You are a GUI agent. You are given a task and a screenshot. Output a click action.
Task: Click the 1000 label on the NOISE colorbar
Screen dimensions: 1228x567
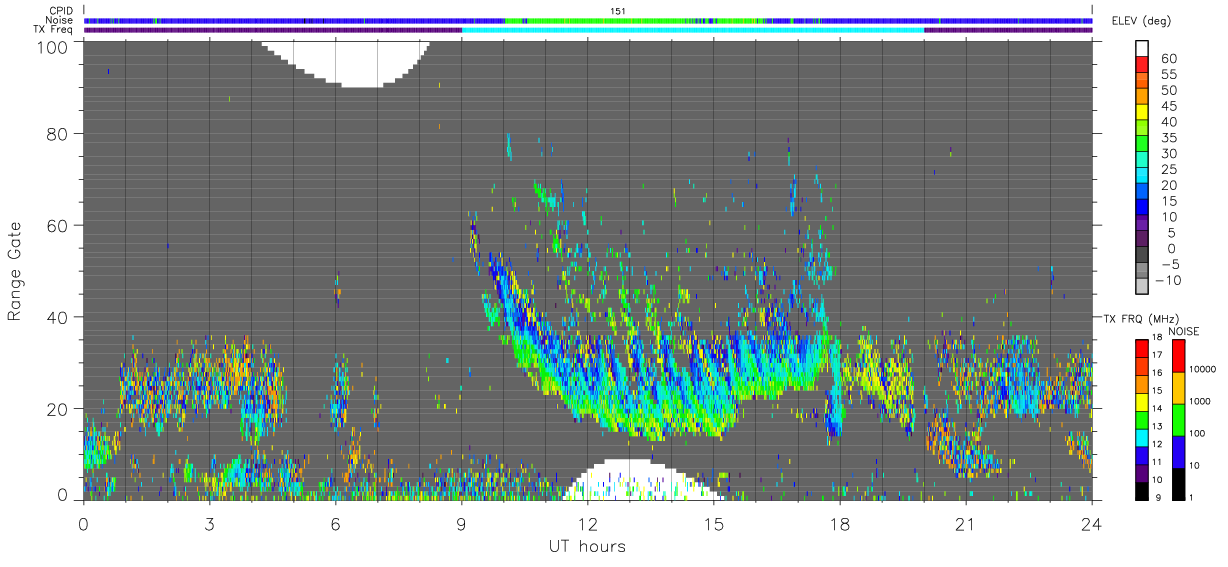pyautogui.click(x=1202, y=402)
